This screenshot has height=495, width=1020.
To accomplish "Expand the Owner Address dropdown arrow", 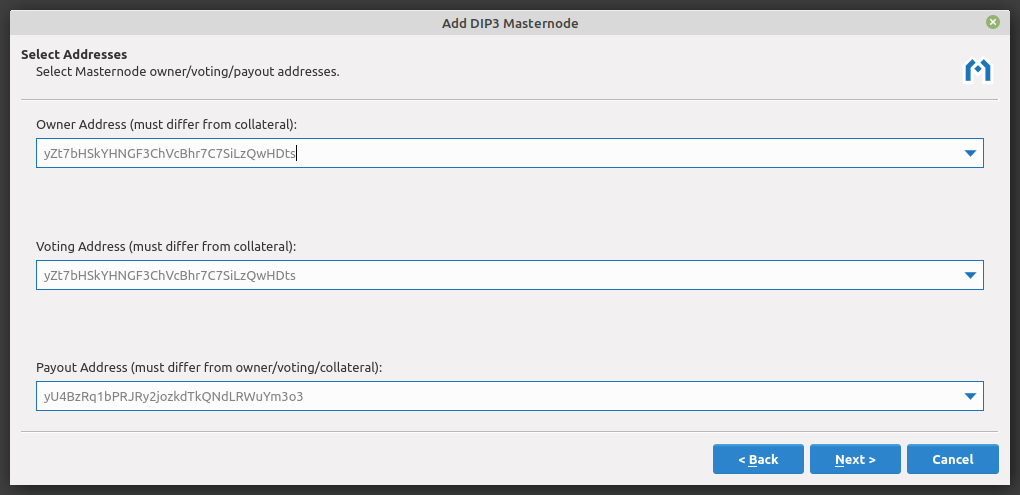I will coord(969,153).
